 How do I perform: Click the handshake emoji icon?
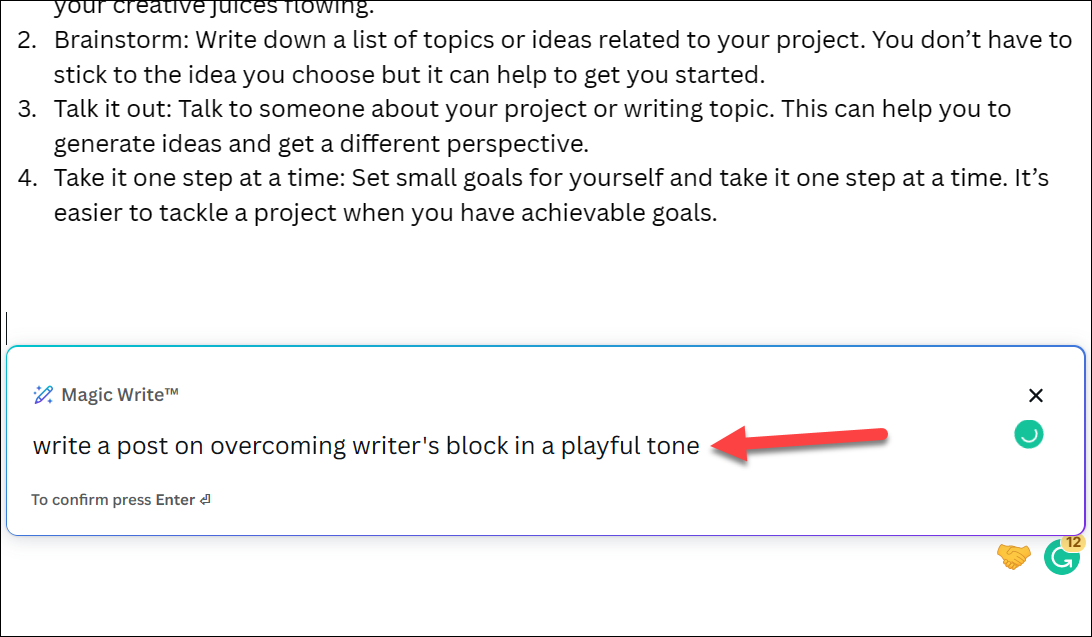(x=1013, y=556)
